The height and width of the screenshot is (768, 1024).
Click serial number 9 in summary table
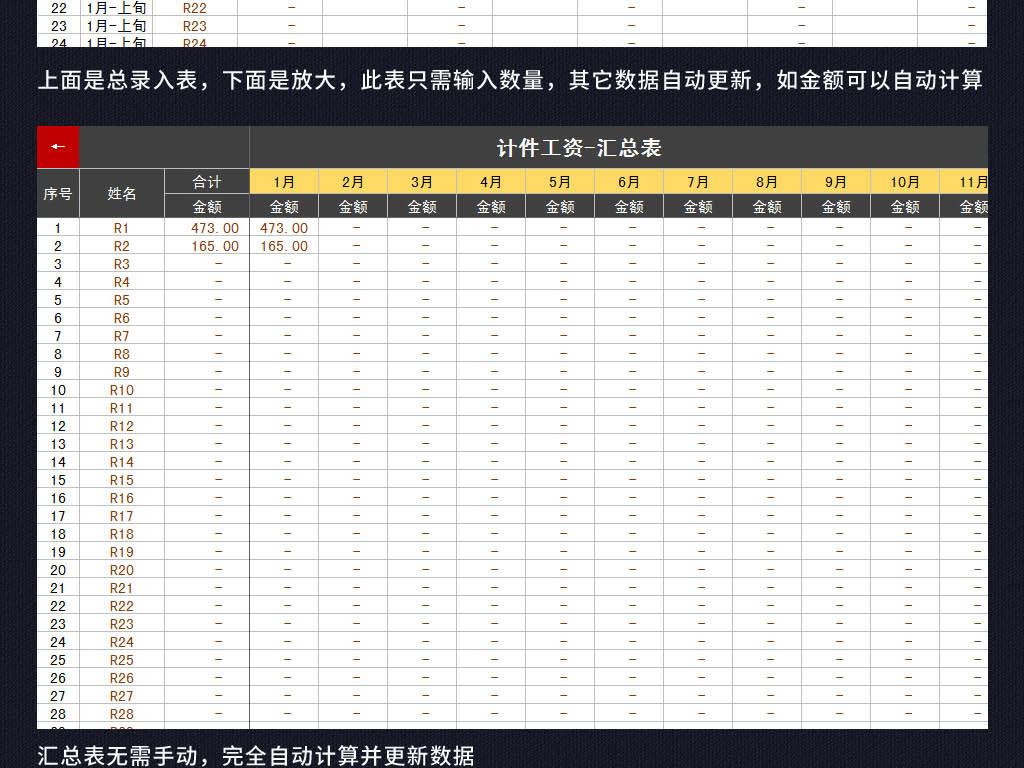point(58,372)
